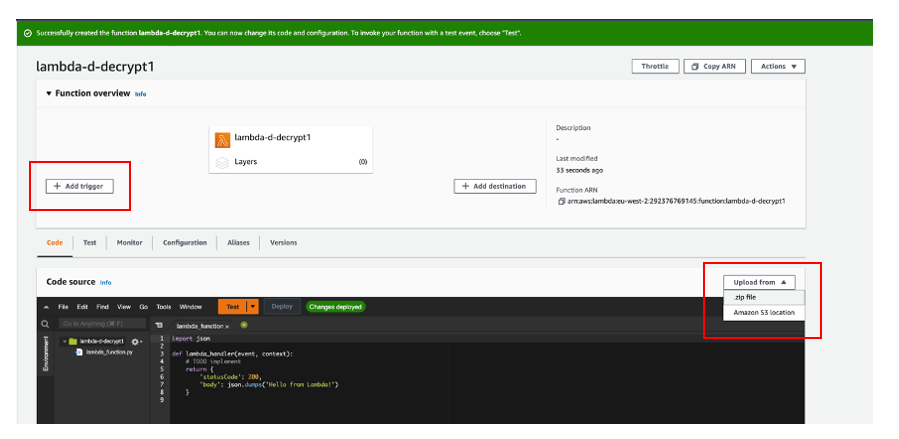Click Add destination button
The width and height of the screenshot is (899, 439).
pyautogui.click(x=495, y=186)
